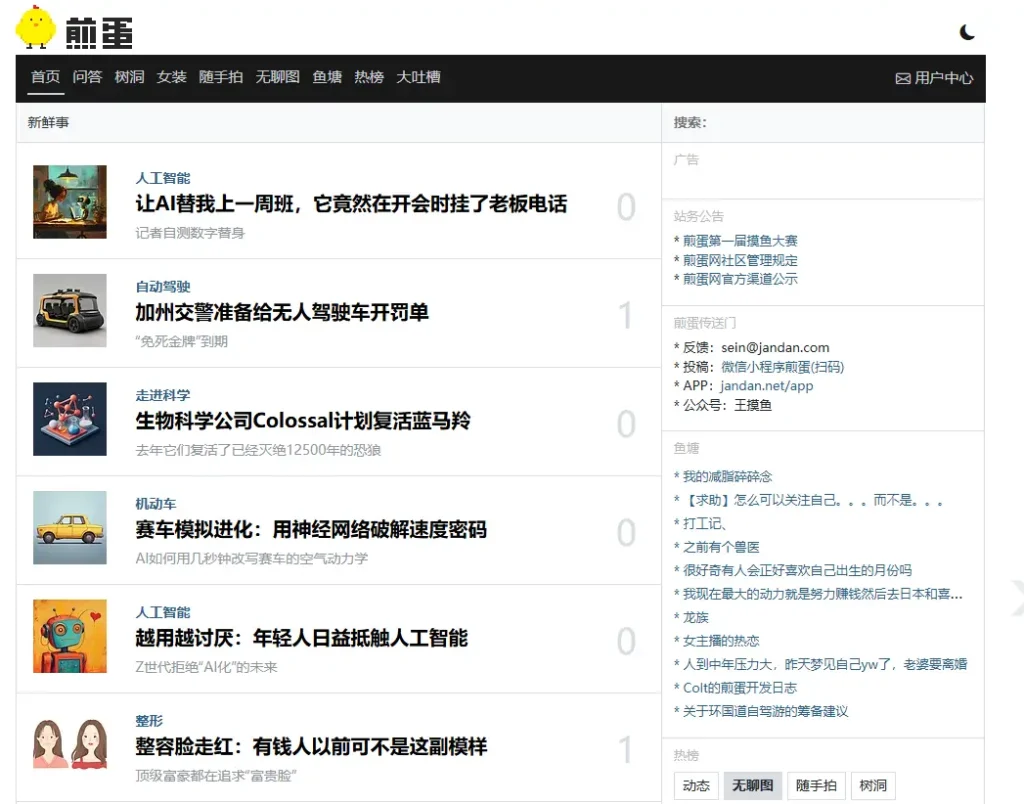Click yellow car thumbnail

pyautogui.click(x=70, y=527)
